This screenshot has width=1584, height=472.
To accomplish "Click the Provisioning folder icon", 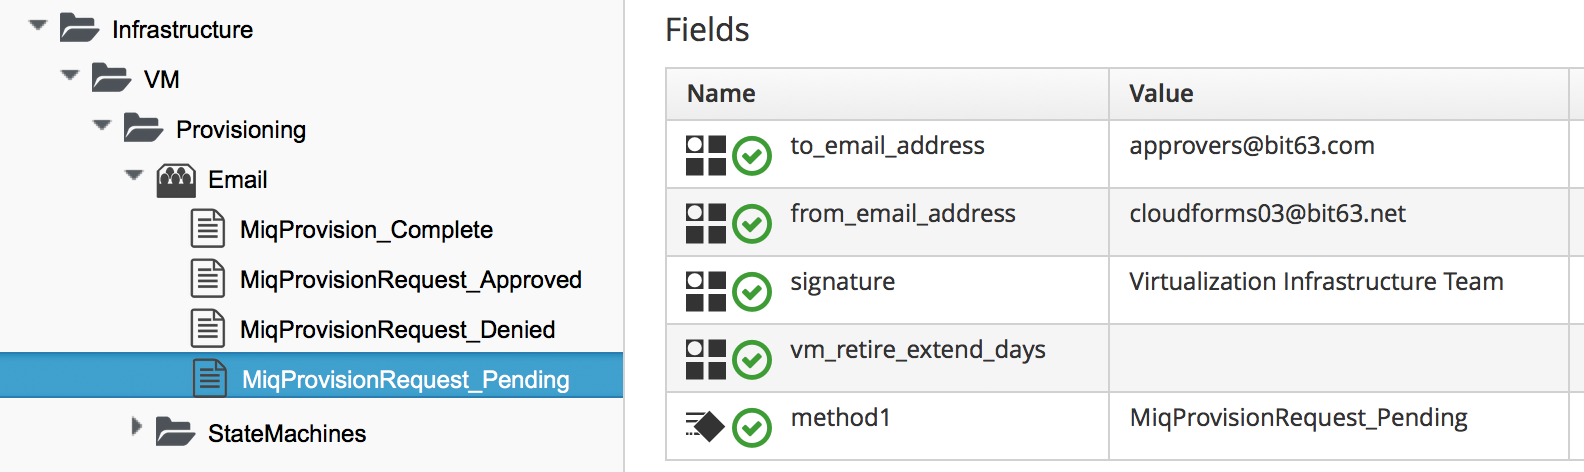I will coord(143,128).
